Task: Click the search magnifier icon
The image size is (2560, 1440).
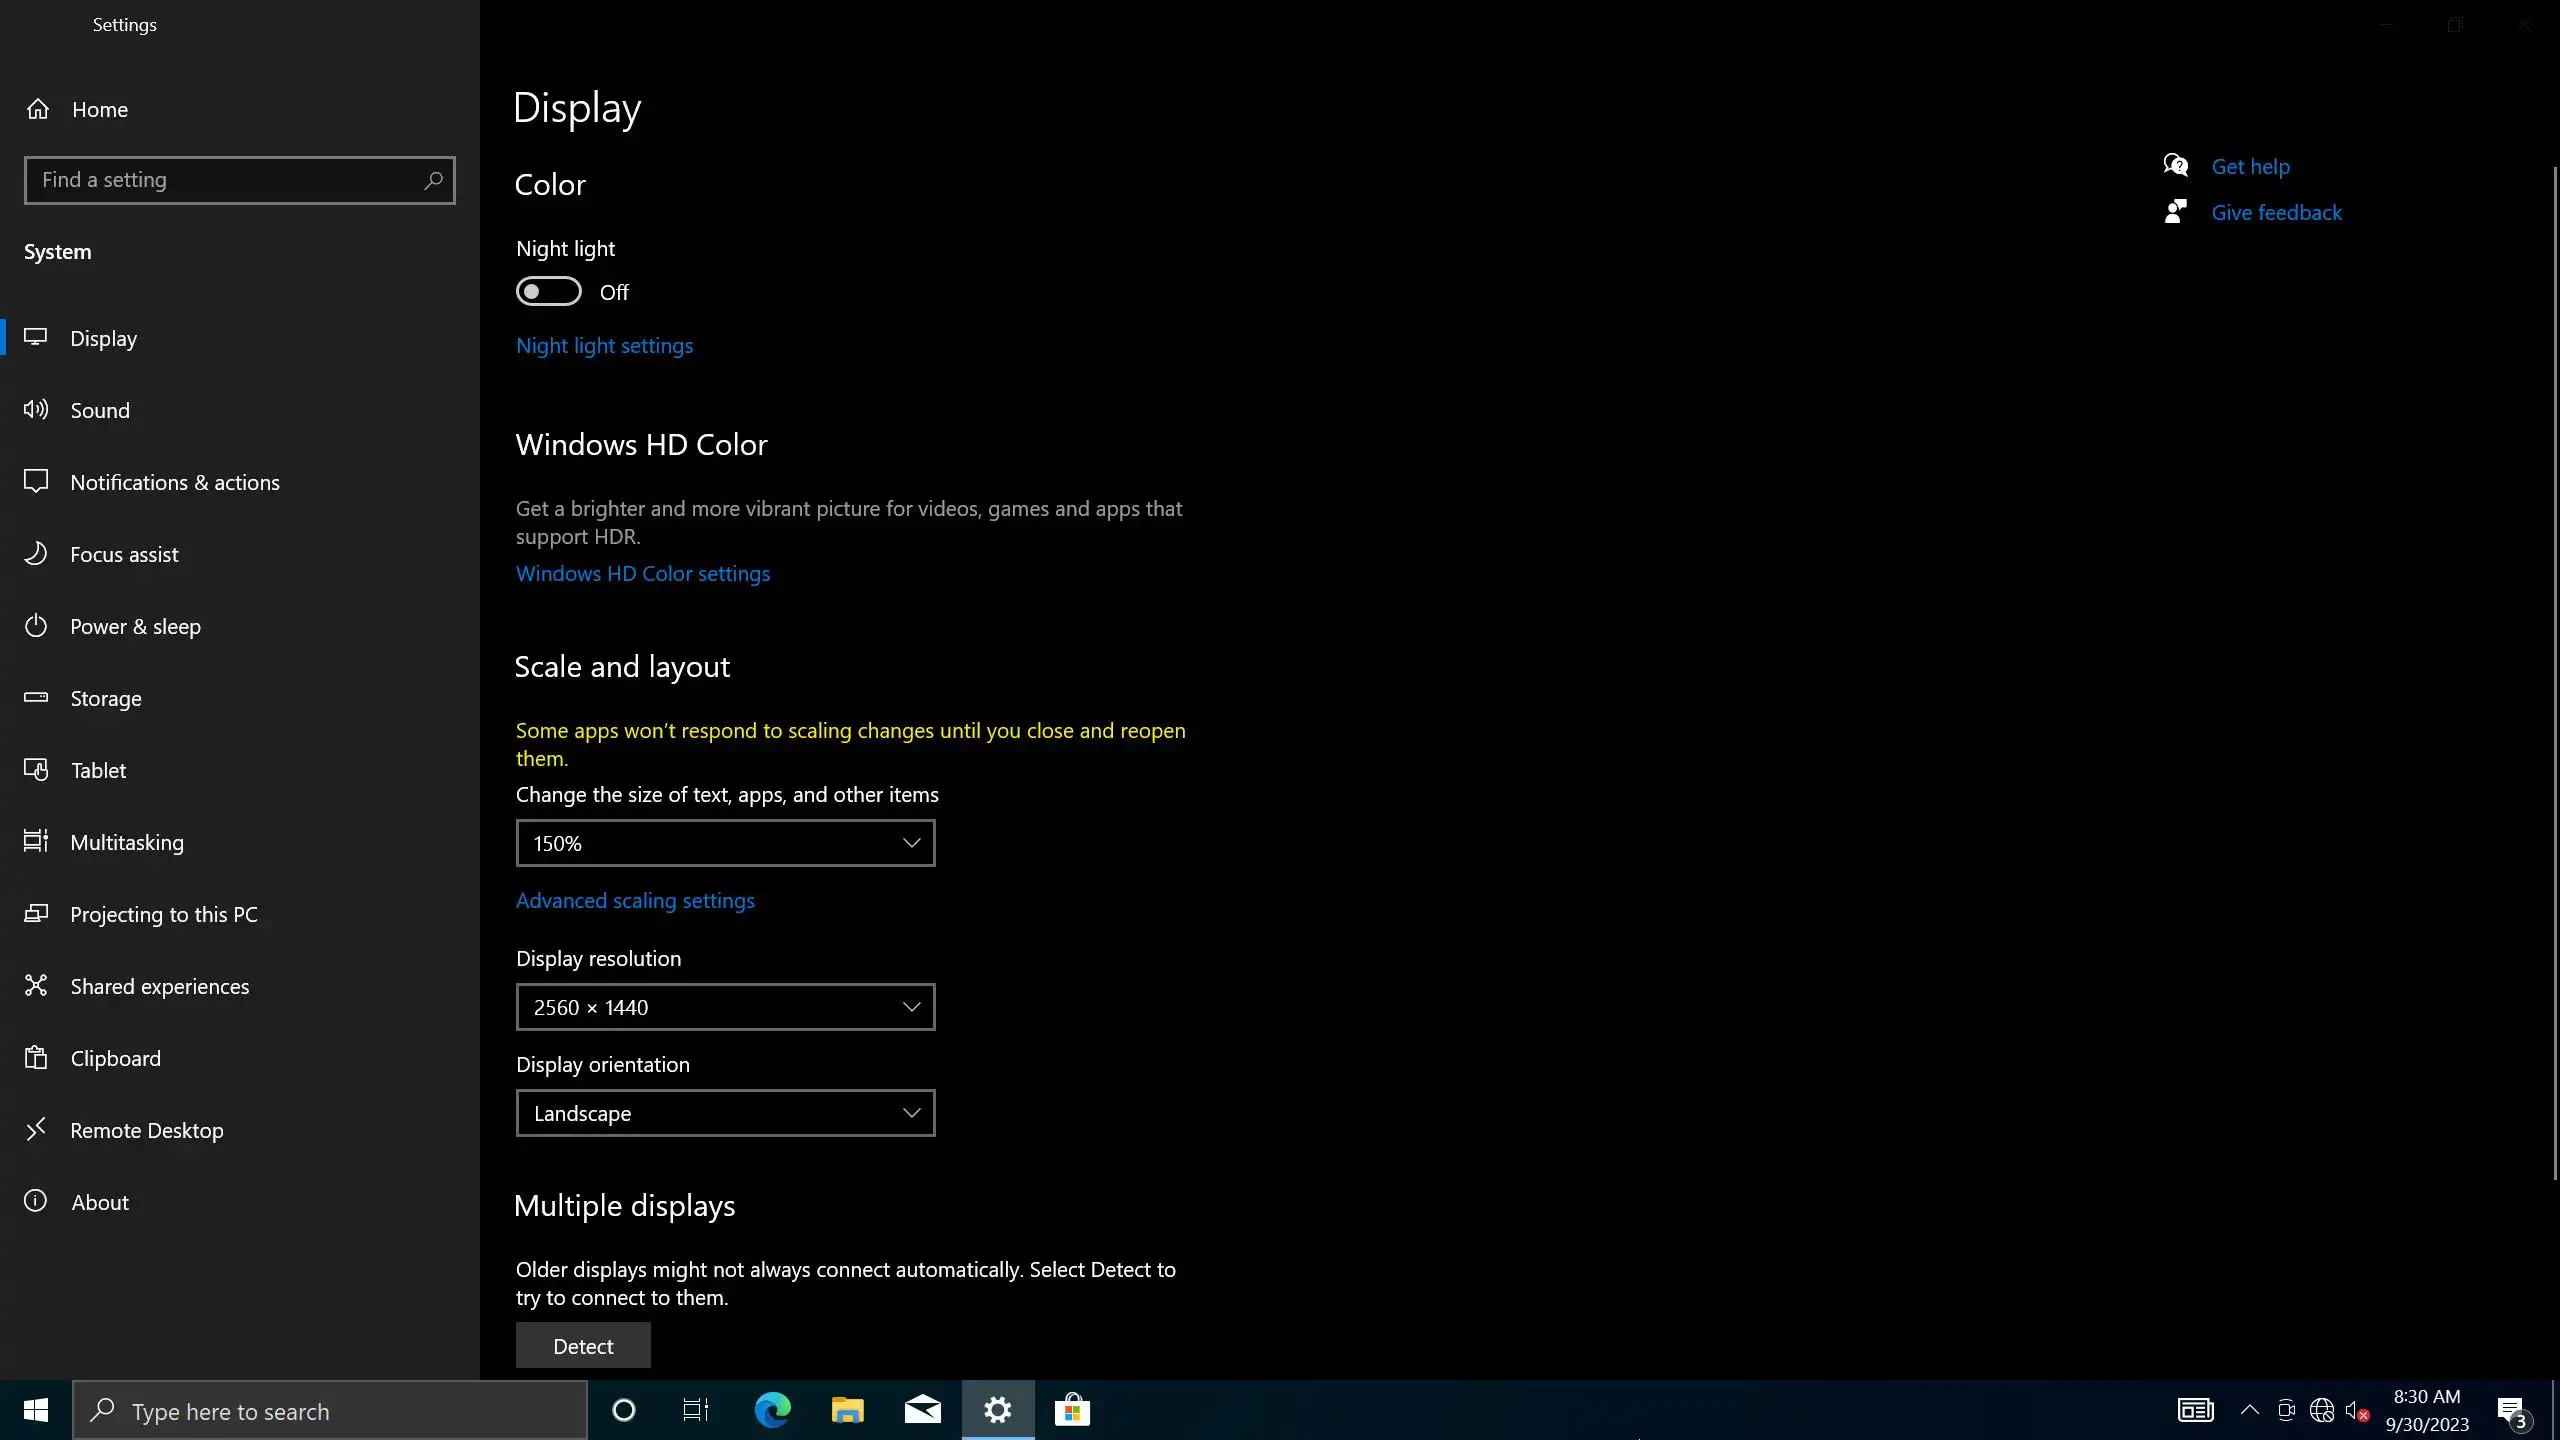Action: pos(433,180)
